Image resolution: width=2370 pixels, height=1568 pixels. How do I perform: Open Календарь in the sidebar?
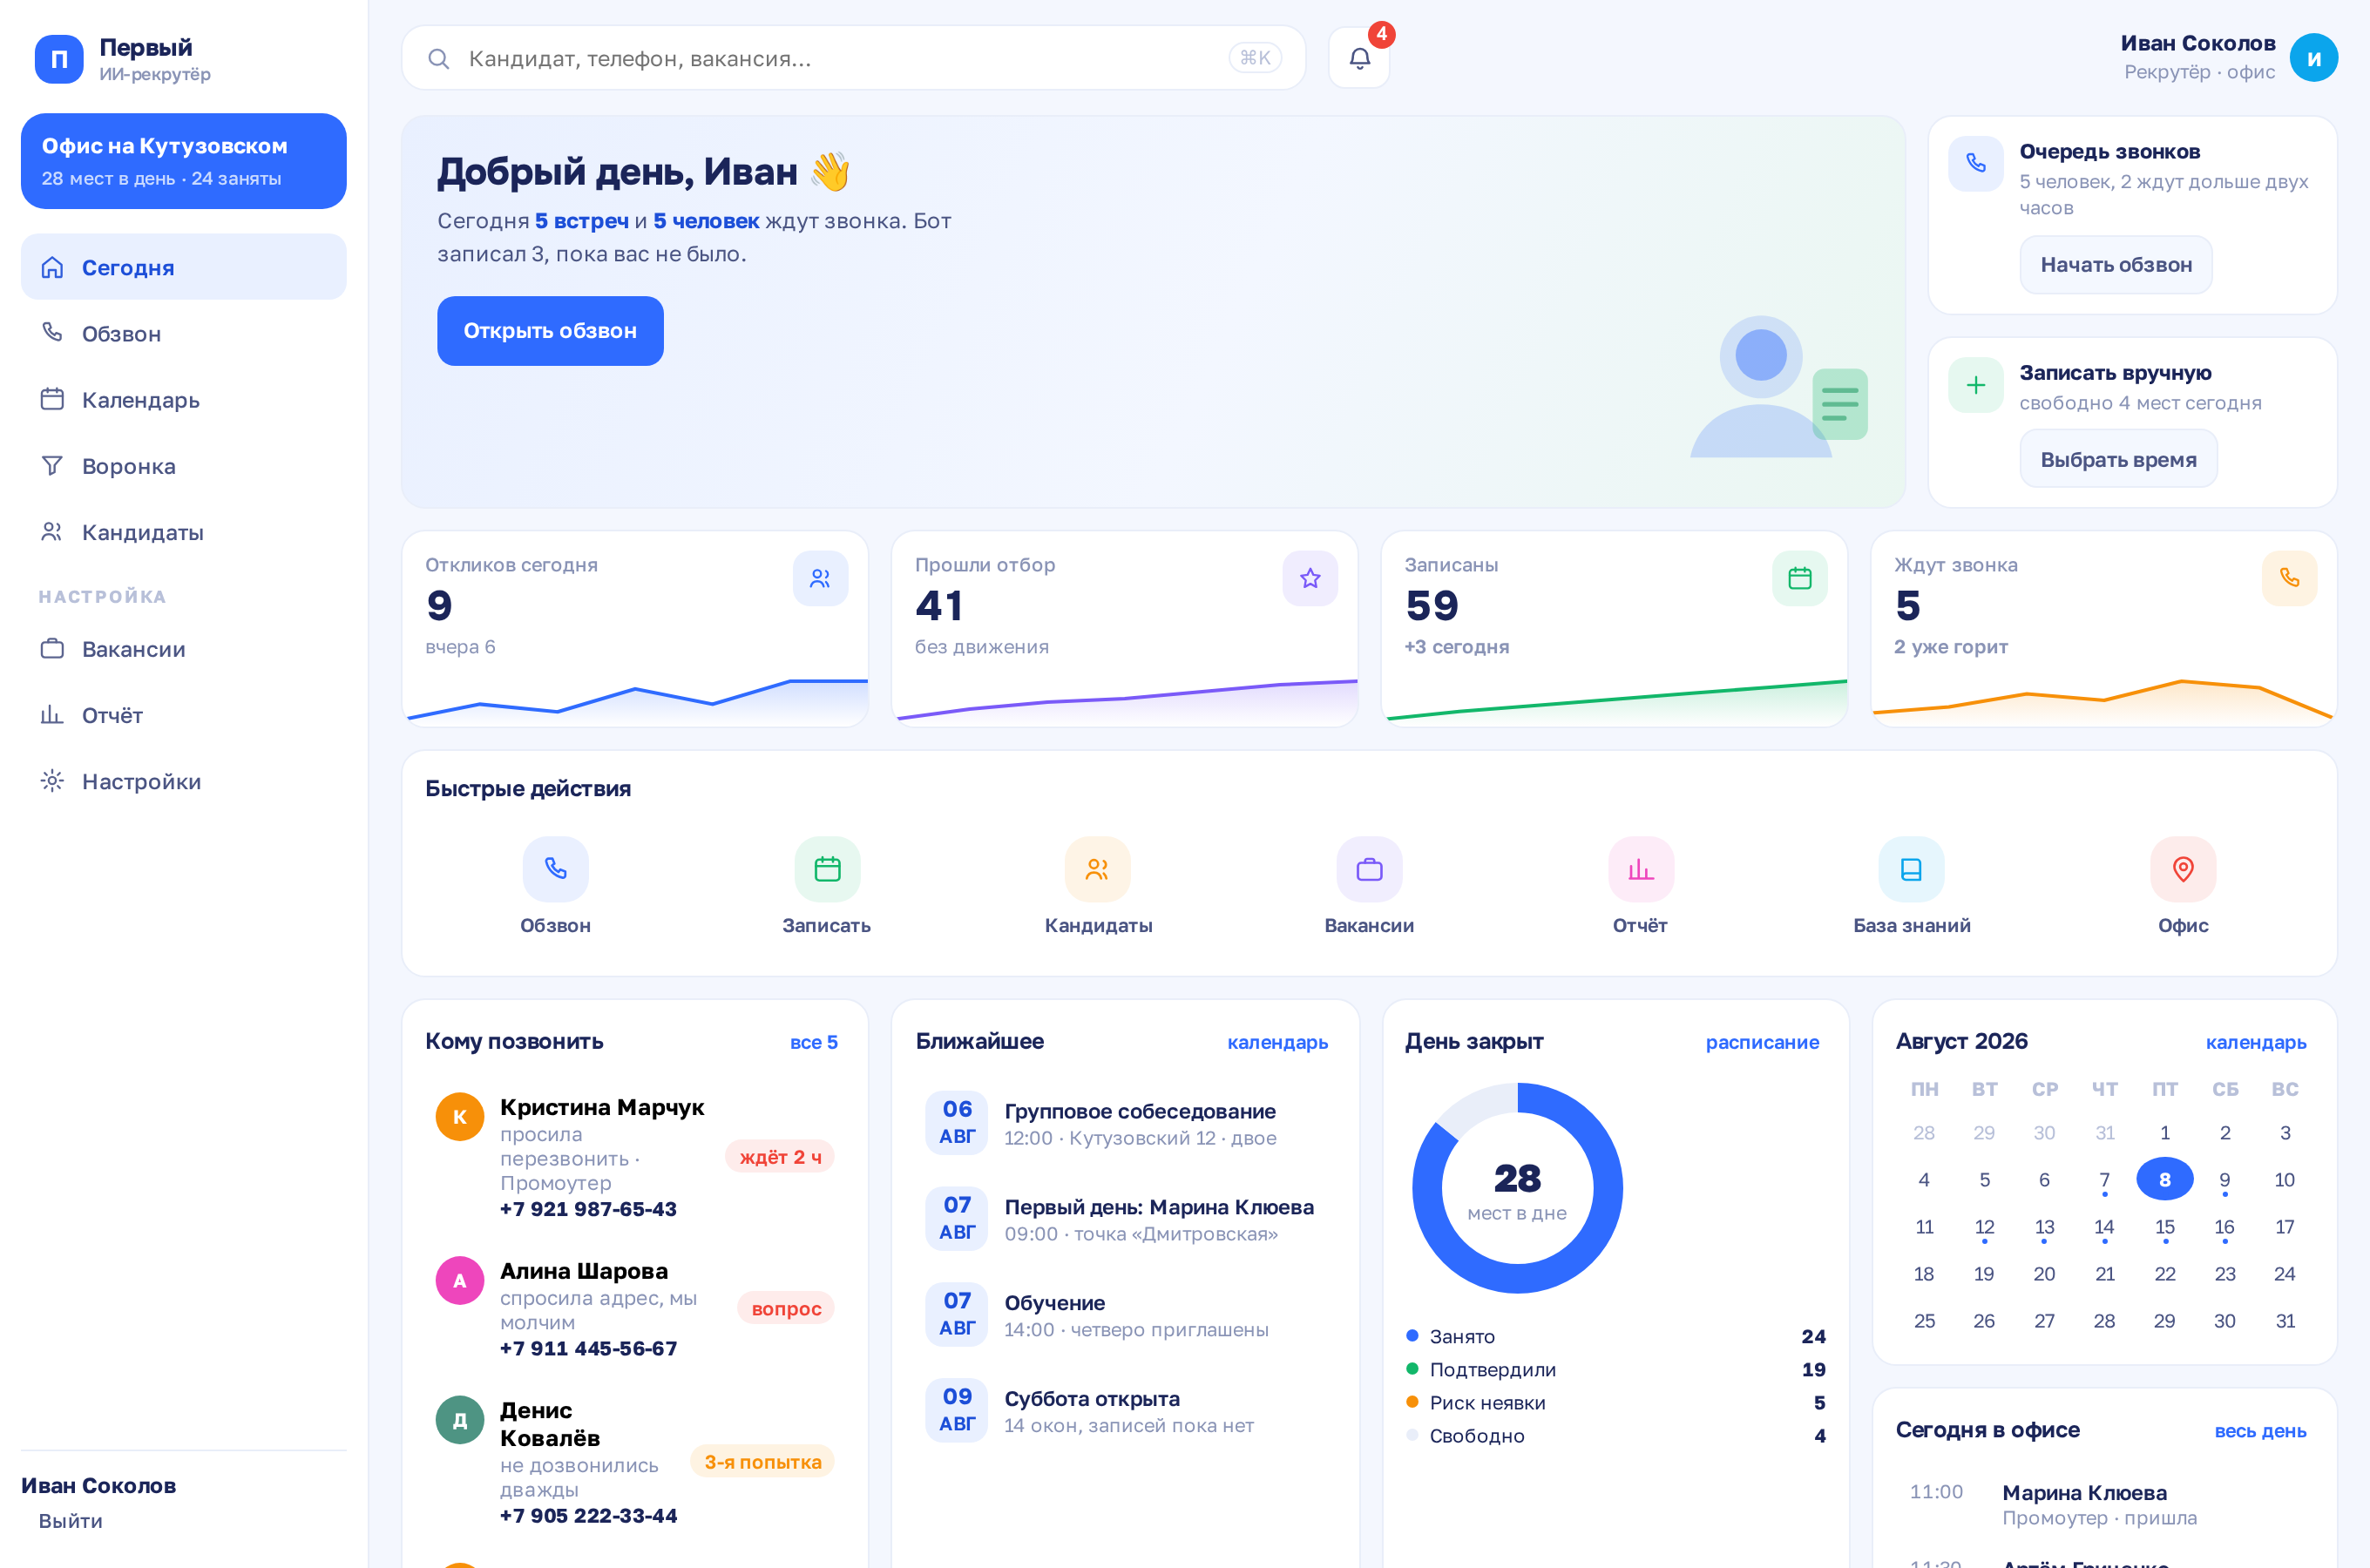(184, 399)
